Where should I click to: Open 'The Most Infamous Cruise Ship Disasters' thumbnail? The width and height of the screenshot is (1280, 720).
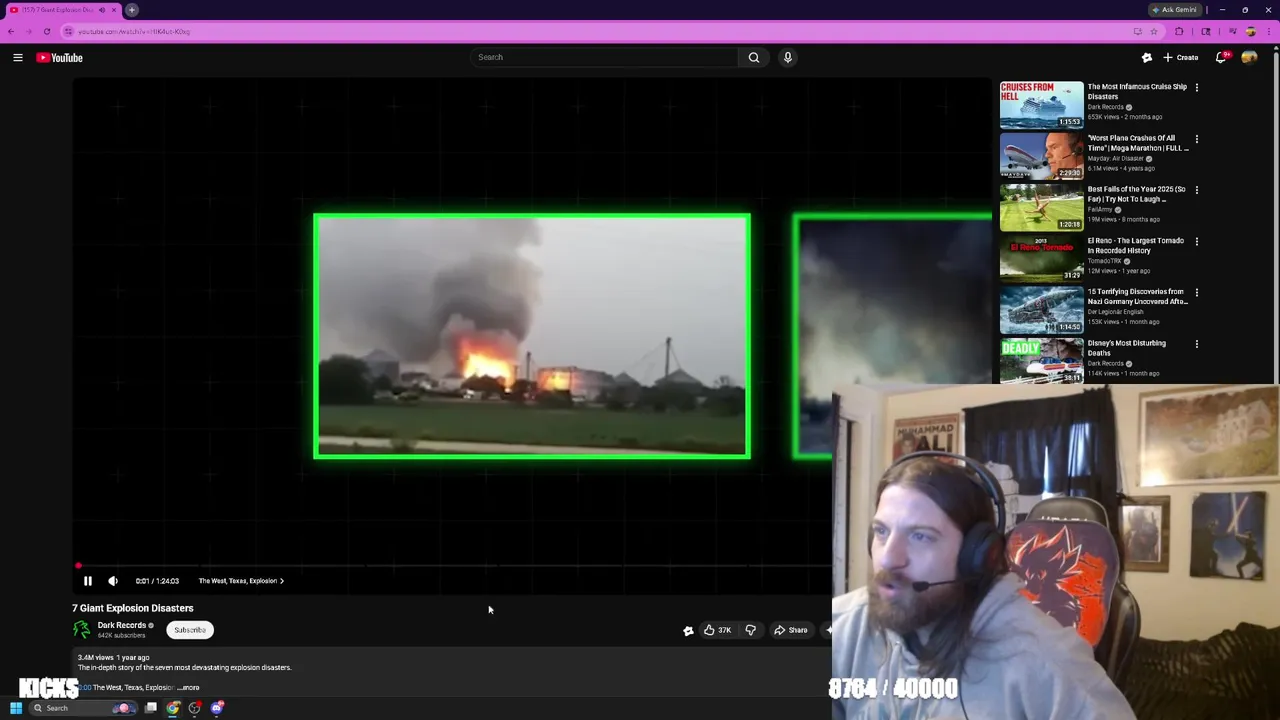(x=1041, y=104)
